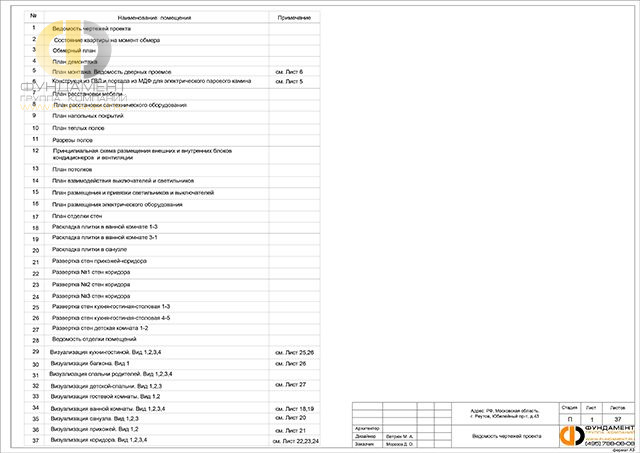This screenshot has width=640, height=453.
Task: Select 'Развертка стен кухня-гостиная-столовая 4-5'
Action: (111, 318)
